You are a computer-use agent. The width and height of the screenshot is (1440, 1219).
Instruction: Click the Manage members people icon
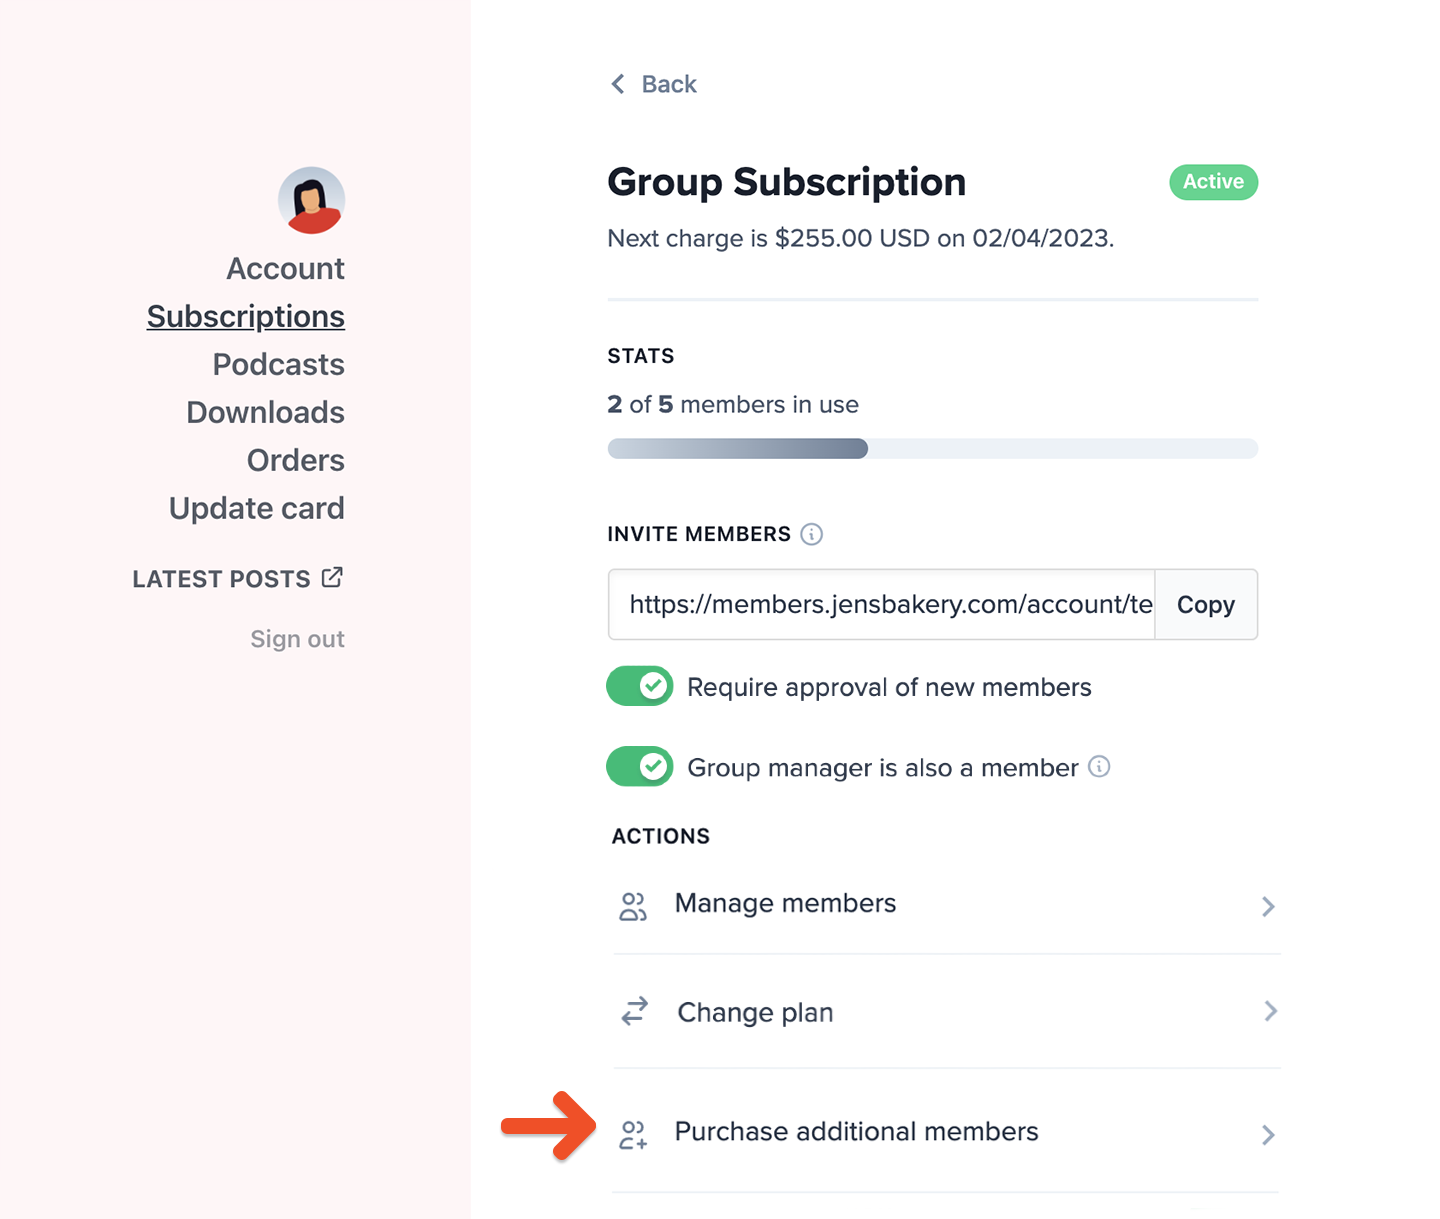click(633, 906)
